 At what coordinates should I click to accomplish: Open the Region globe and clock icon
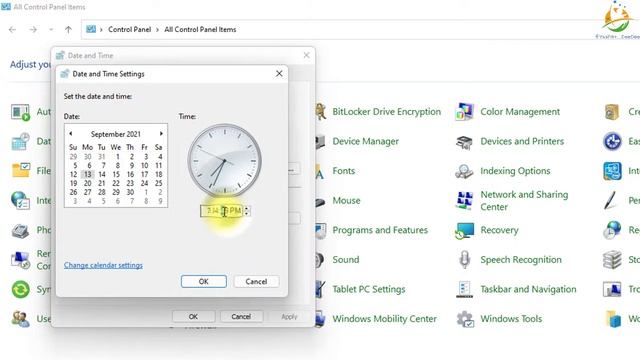point(612,230)
